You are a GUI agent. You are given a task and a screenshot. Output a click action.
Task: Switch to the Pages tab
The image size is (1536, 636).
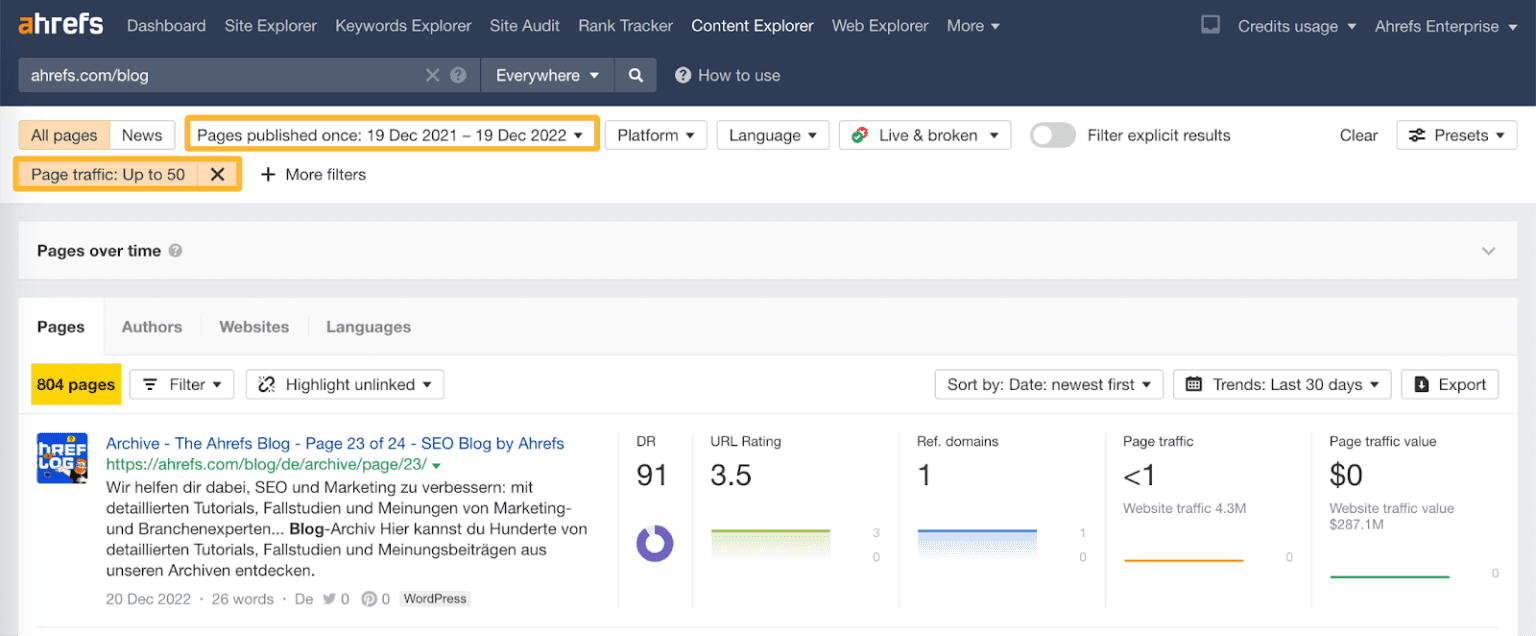point(61,327)
